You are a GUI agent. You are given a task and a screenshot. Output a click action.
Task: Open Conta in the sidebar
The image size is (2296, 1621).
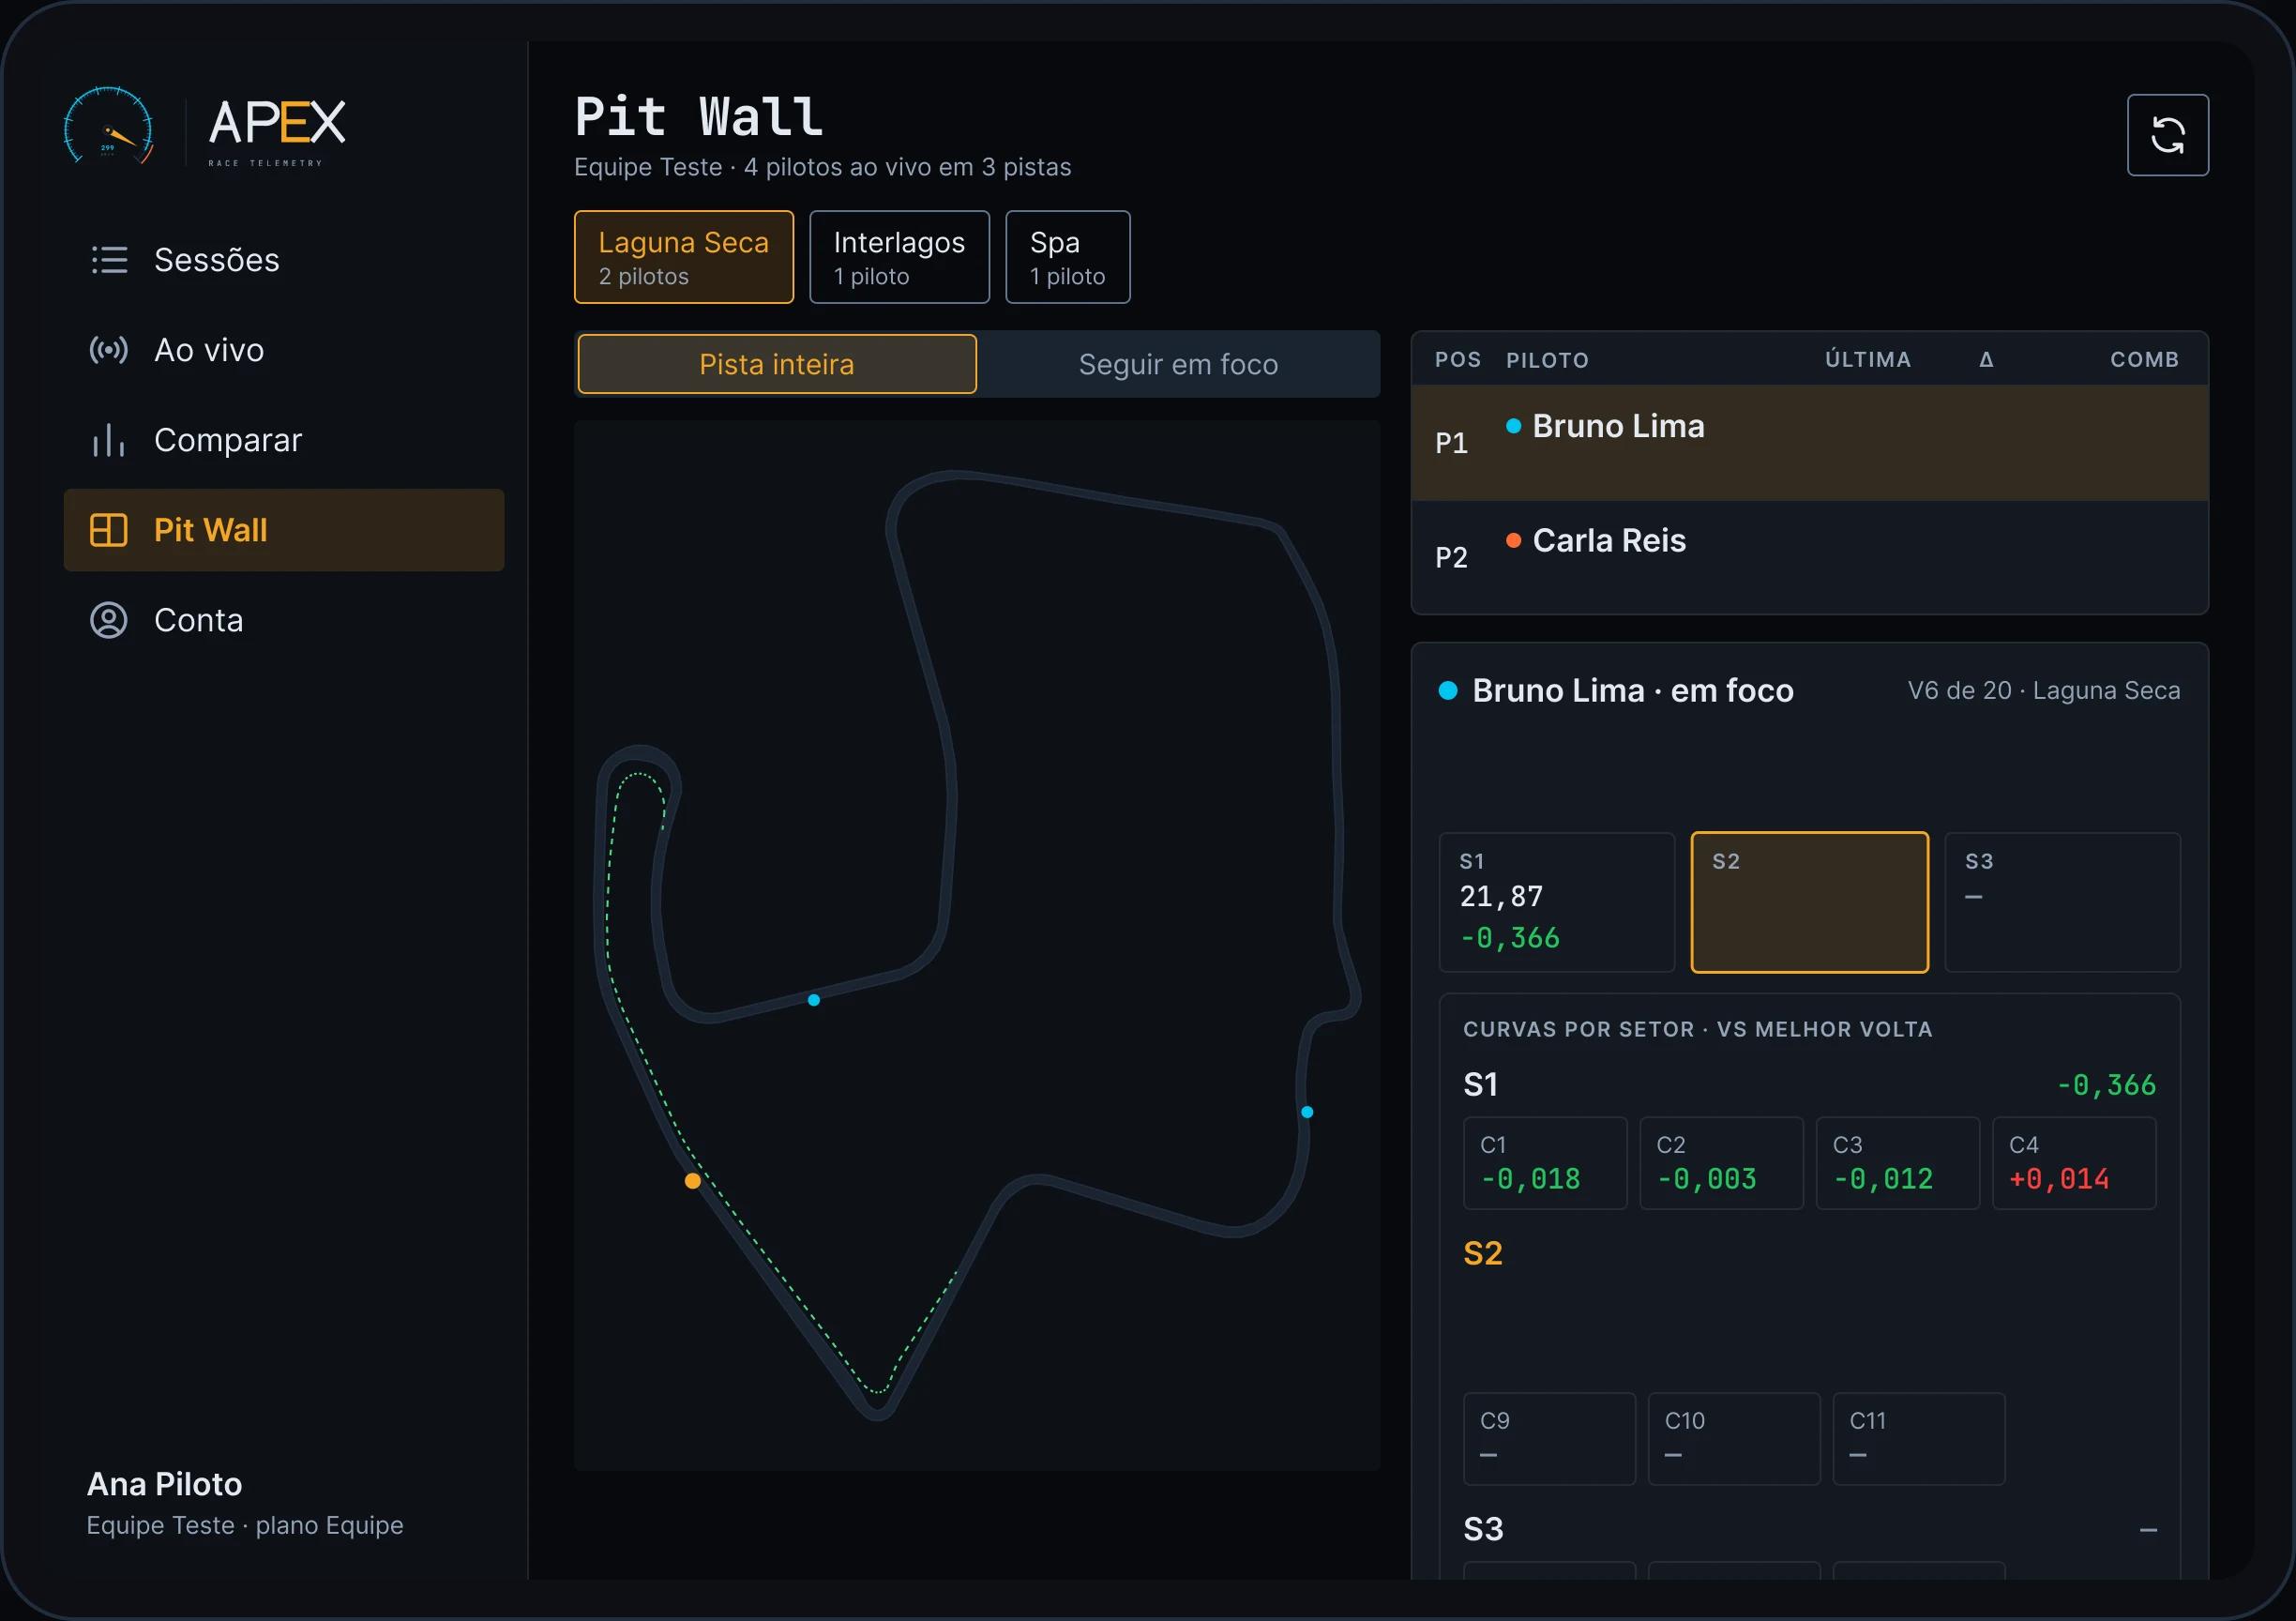point(284,620)
